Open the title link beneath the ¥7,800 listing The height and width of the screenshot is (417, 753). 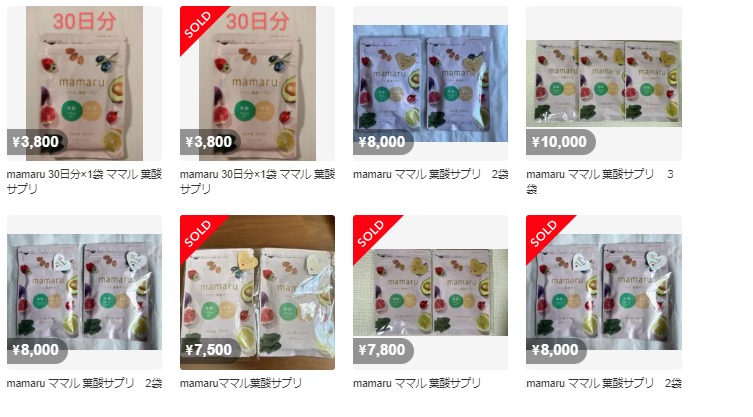coord(417,383)
